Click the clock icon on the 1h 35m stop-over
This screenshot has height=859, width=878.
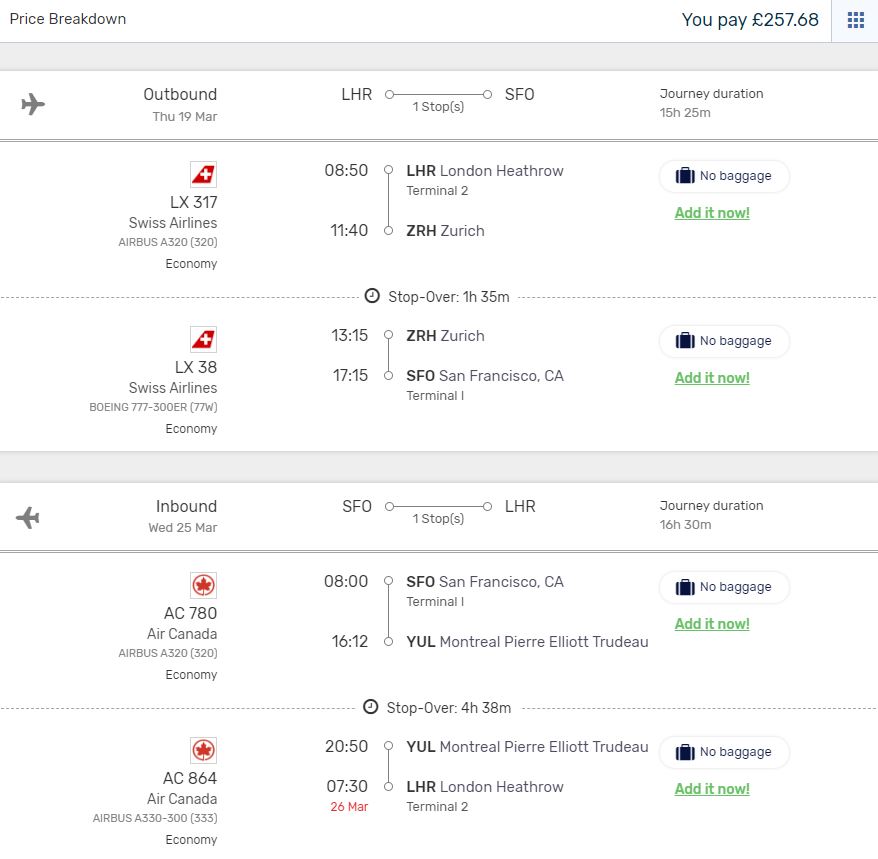(x=372, y=296)
